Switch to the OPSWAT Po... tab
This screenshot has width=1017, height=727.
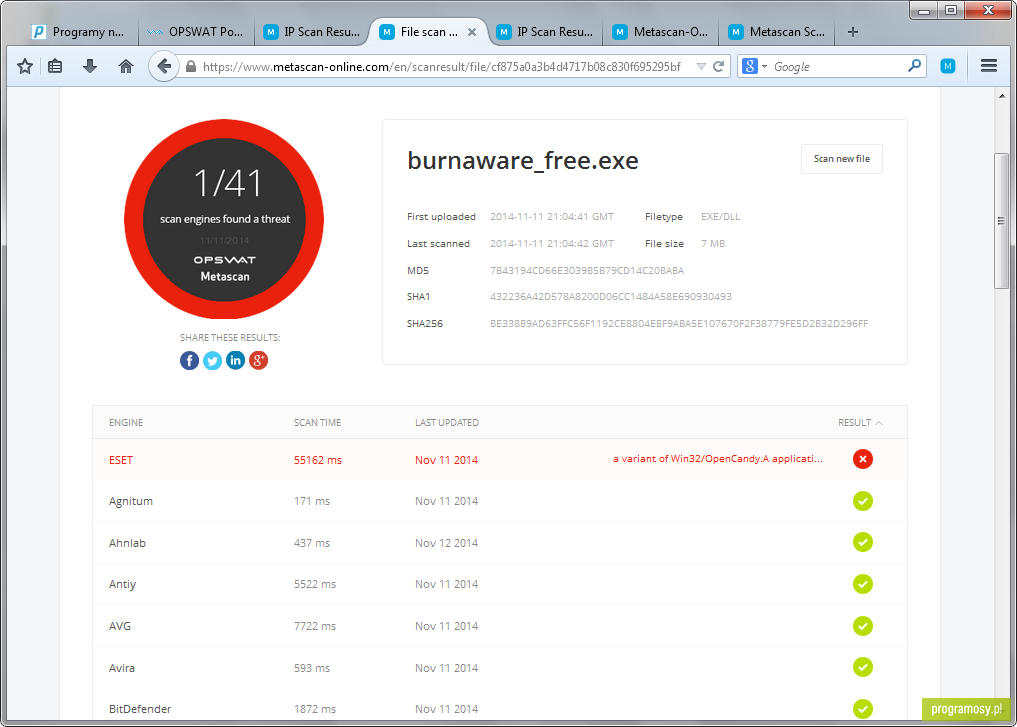pyautogui.click(x=195, y=32)
